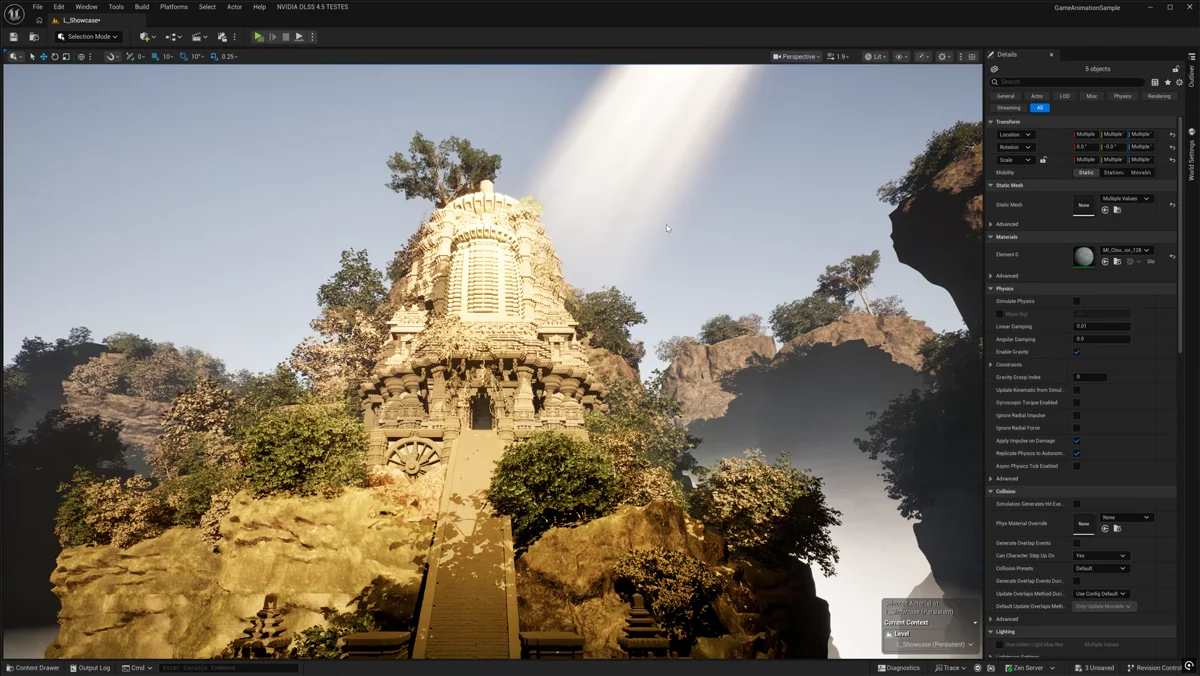
Task: Open the Build menu
Action: tap(142, 7)
